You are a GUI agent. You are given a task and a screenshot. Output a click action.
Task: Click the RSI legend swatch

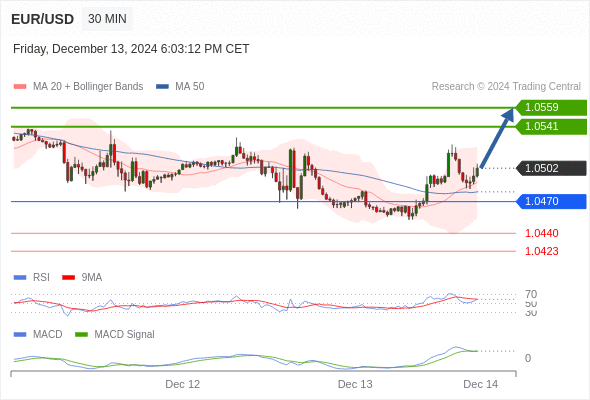coord(20,278)
